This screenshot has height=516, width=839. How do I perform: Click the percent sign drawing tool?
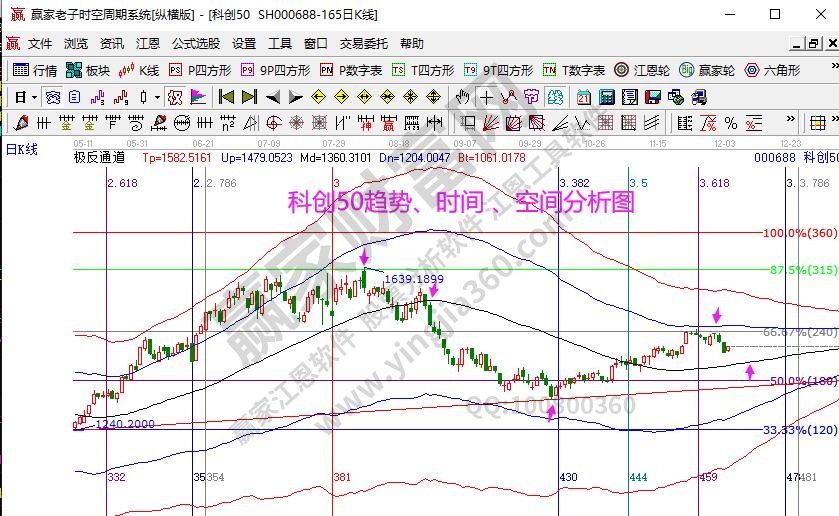731,123
